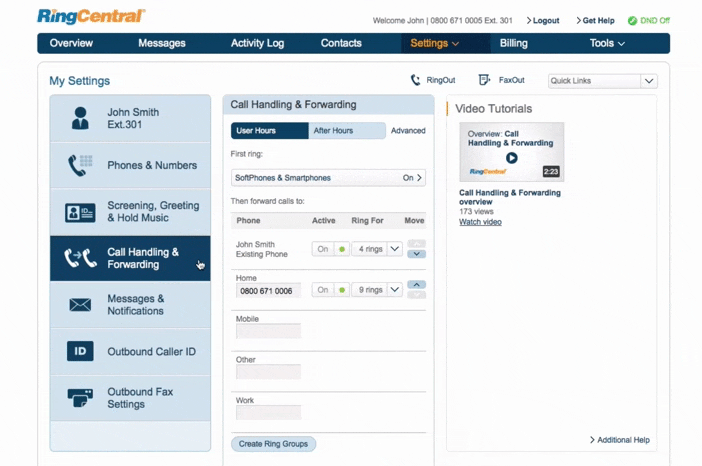The height and width of the screenshot is (466, 702).
Task: Click the Outbound Fax Settings icon
Action: pos(80,398)
